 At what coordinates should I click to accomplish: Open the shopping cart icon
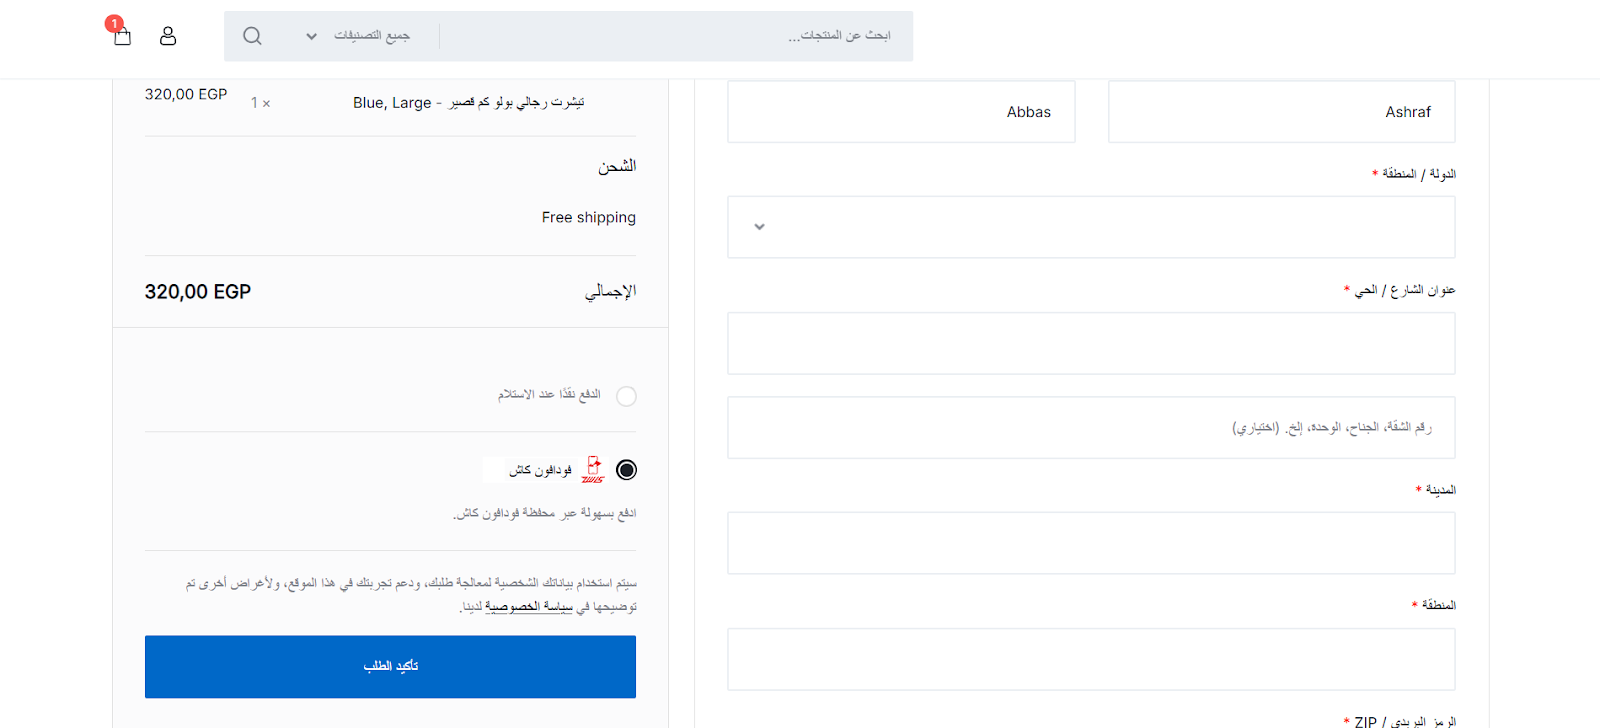tap(123, 37)
